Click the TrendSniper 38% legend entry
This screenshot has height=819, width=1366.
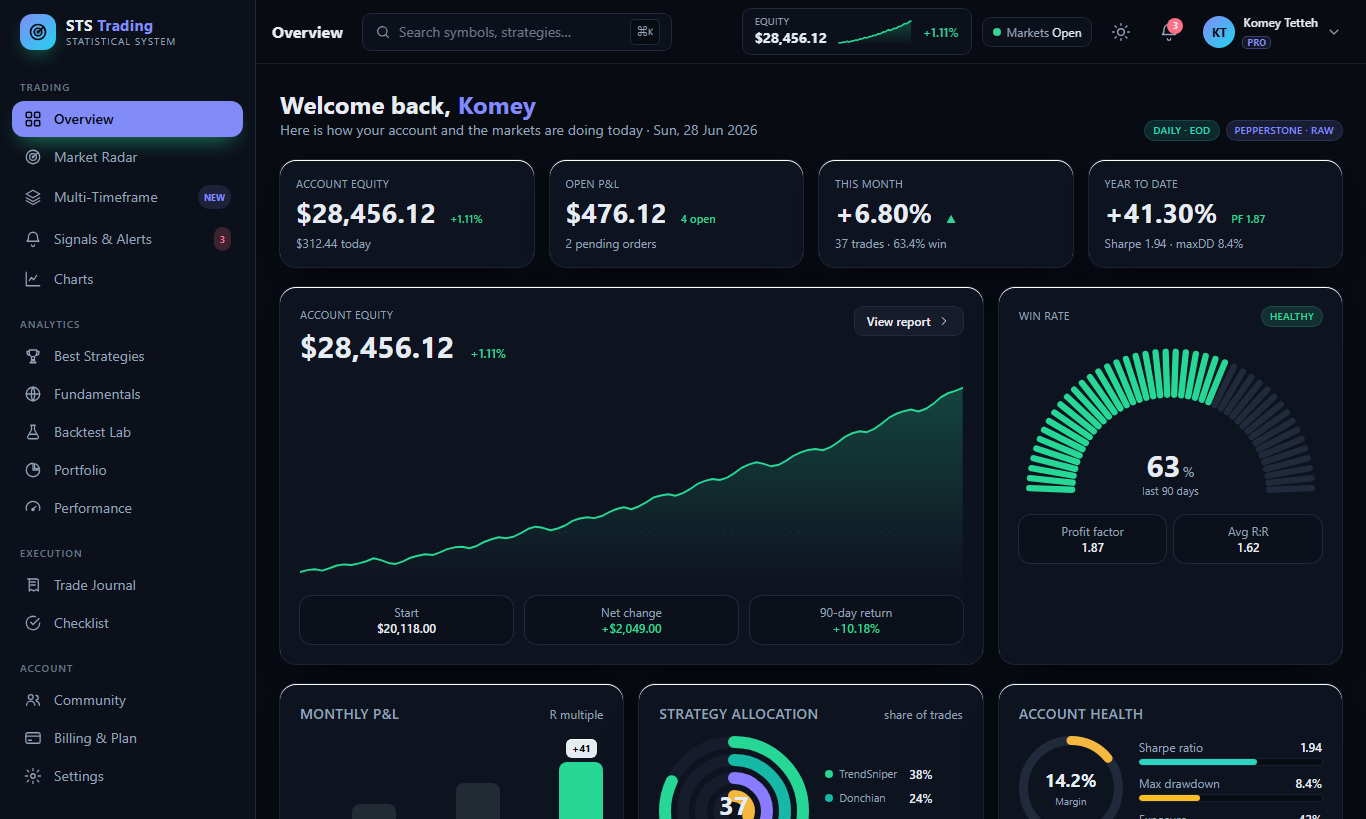click(x=879, y=774)
